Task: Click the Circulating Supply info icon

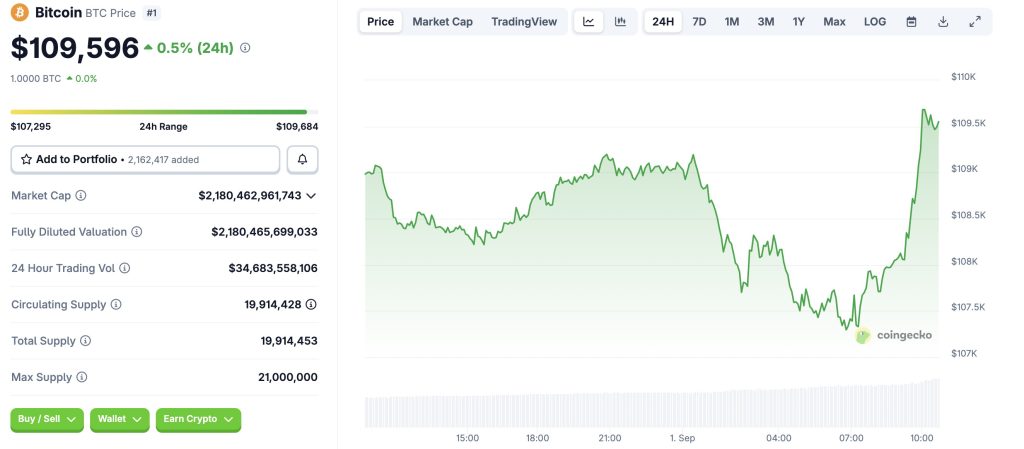Action: (x=116, y=305)
